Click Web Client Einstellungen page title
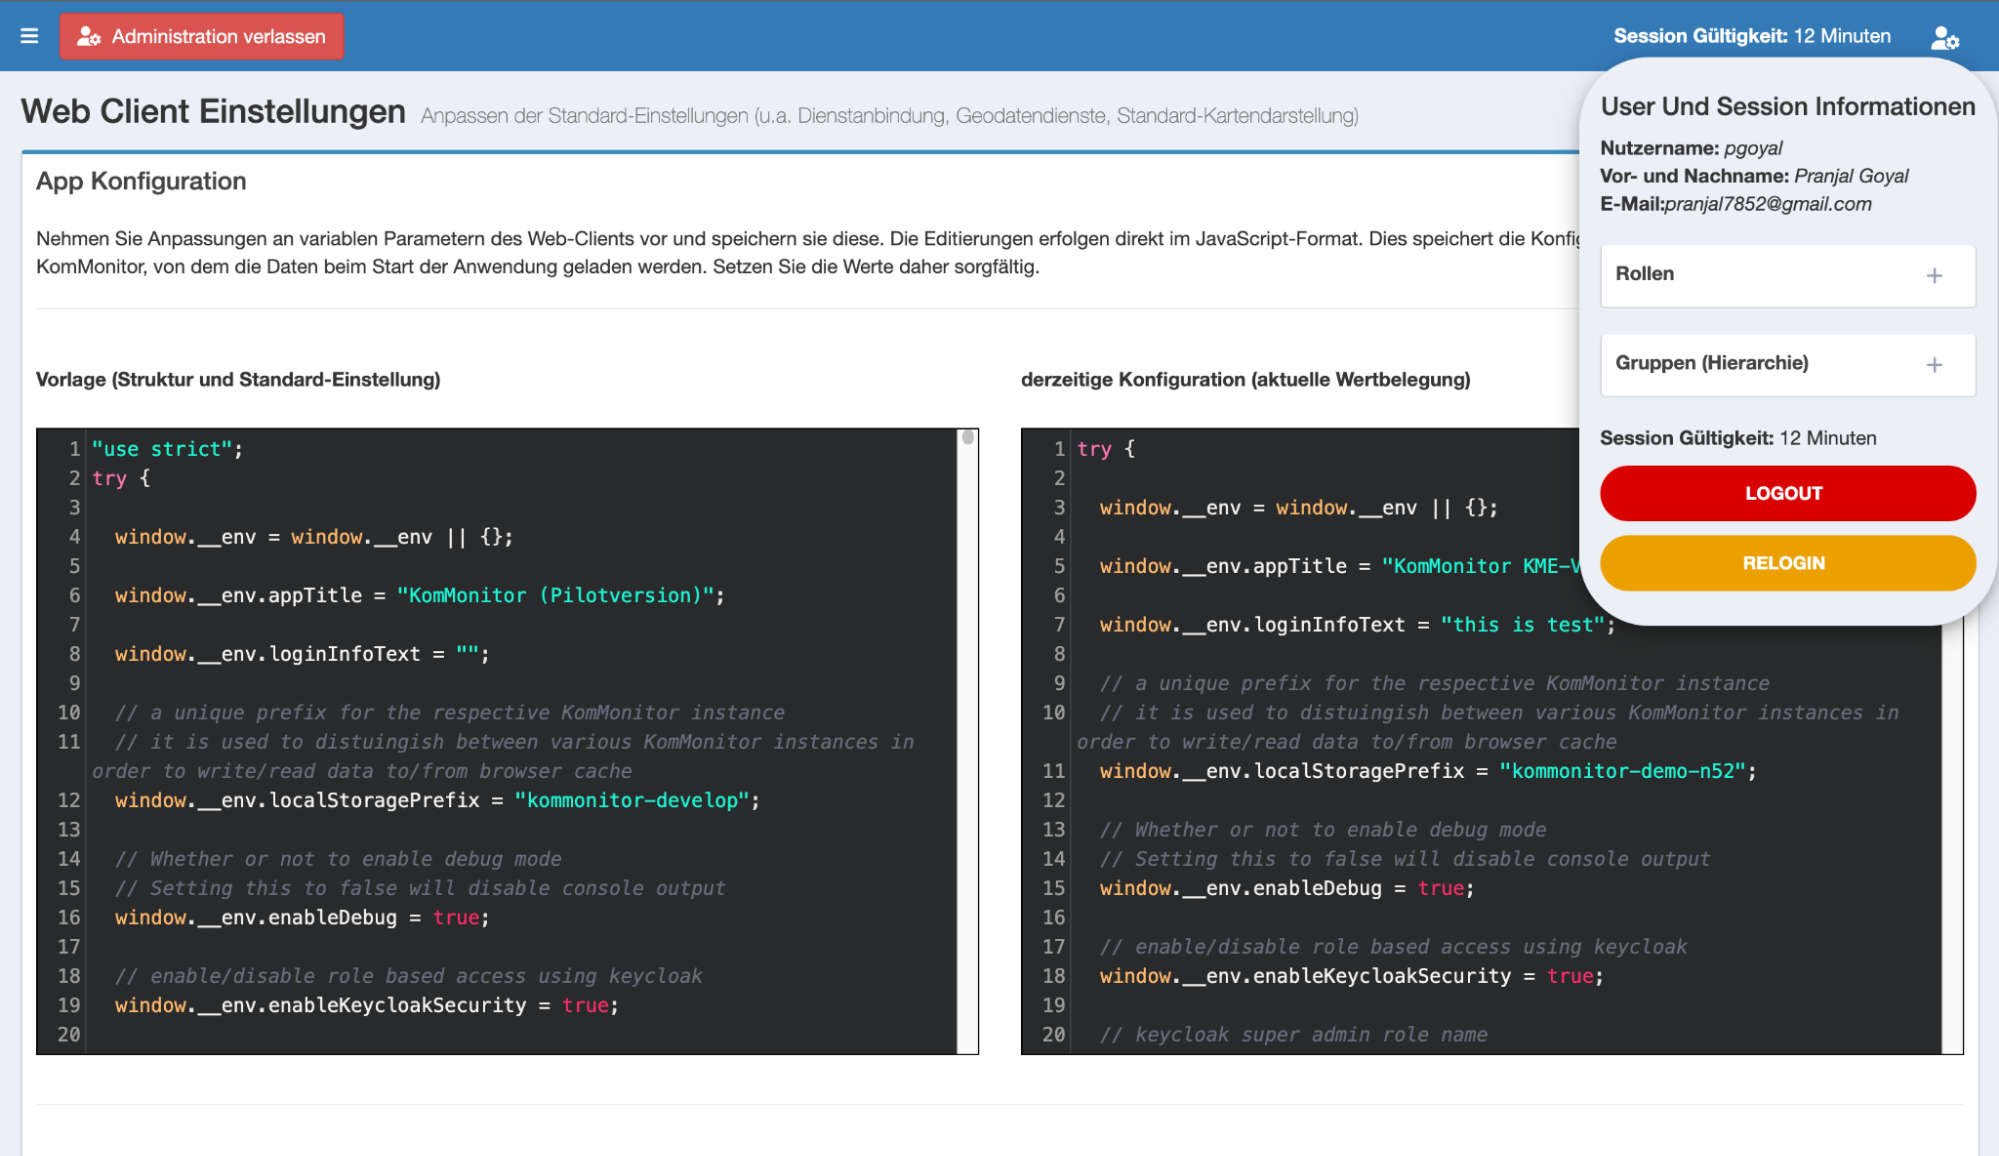 pos(213,112)
